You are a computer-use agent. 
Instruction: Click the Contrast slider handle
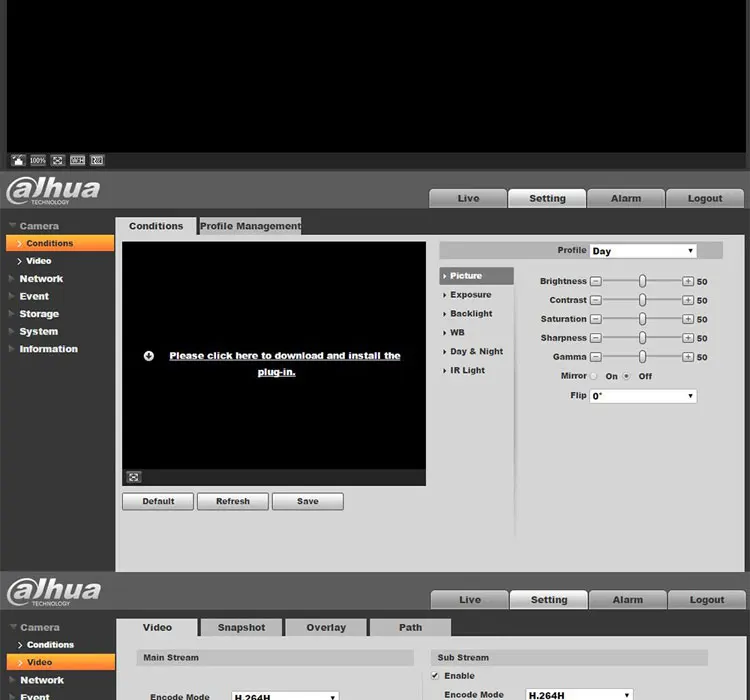642,300
